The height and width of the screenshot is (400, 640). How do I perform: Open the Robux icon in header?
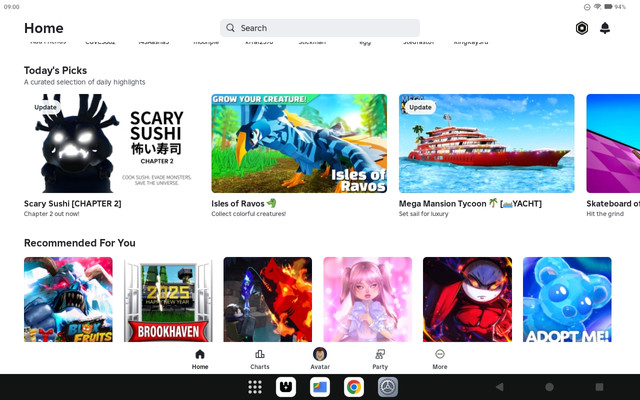[x=582, y=28]
